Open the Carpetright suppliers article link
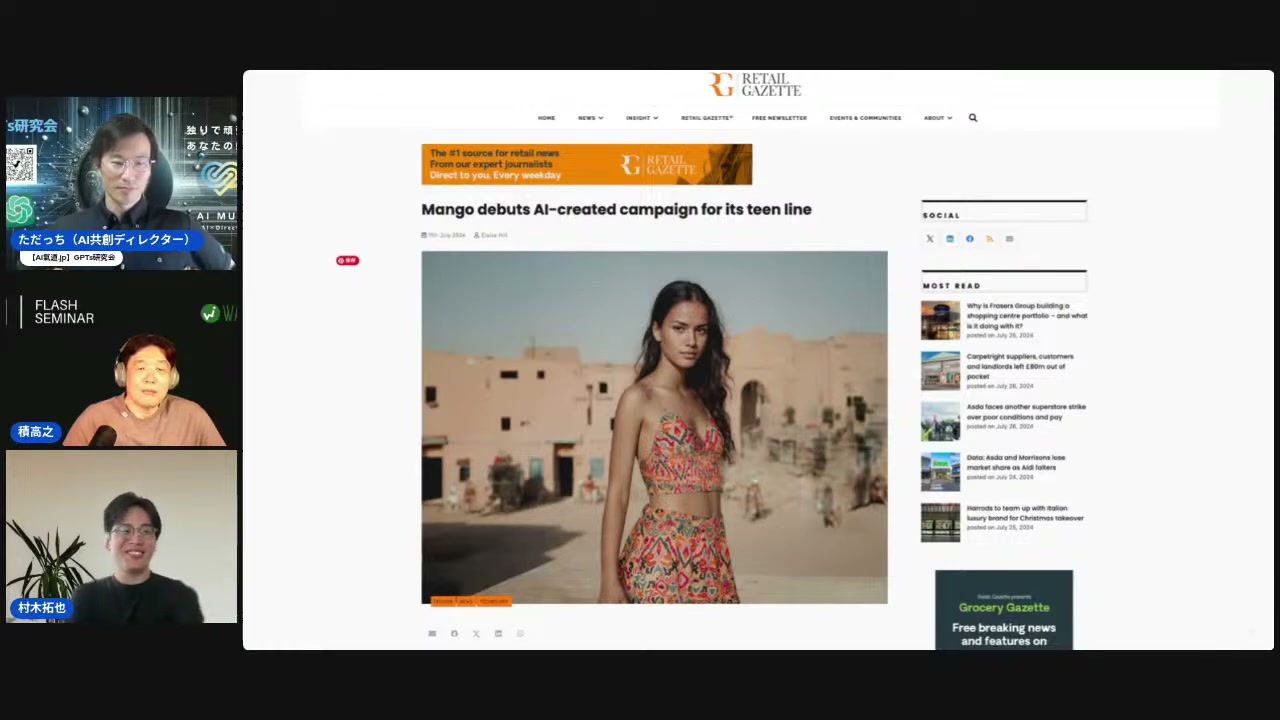This screenshot has width=1280, height=720. click(x=1020, y=366)
